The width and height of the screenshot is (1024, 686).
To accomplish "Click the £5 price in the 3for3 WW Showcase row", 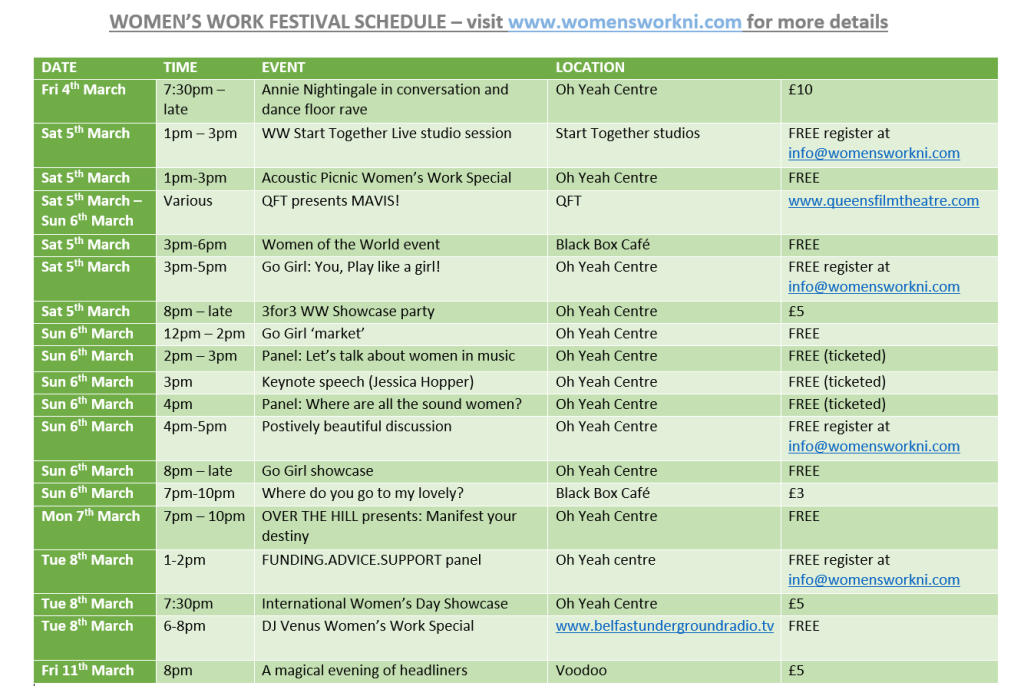I will click(x=889, y=312).
